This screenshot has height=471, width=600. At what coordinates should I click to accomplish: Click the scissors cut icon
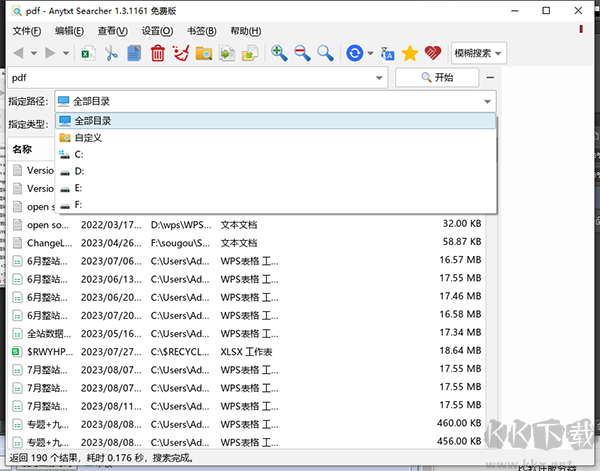111,53
